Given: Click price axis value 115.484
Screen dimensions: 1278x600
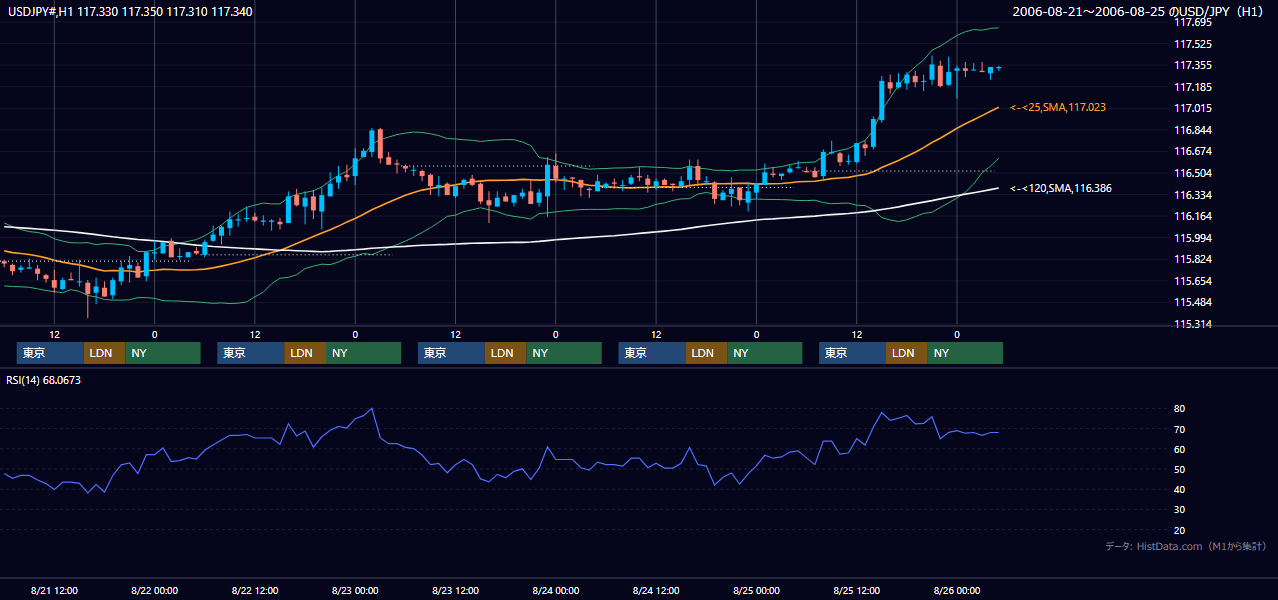Looking at the screenshot, I should point(1193,302).
